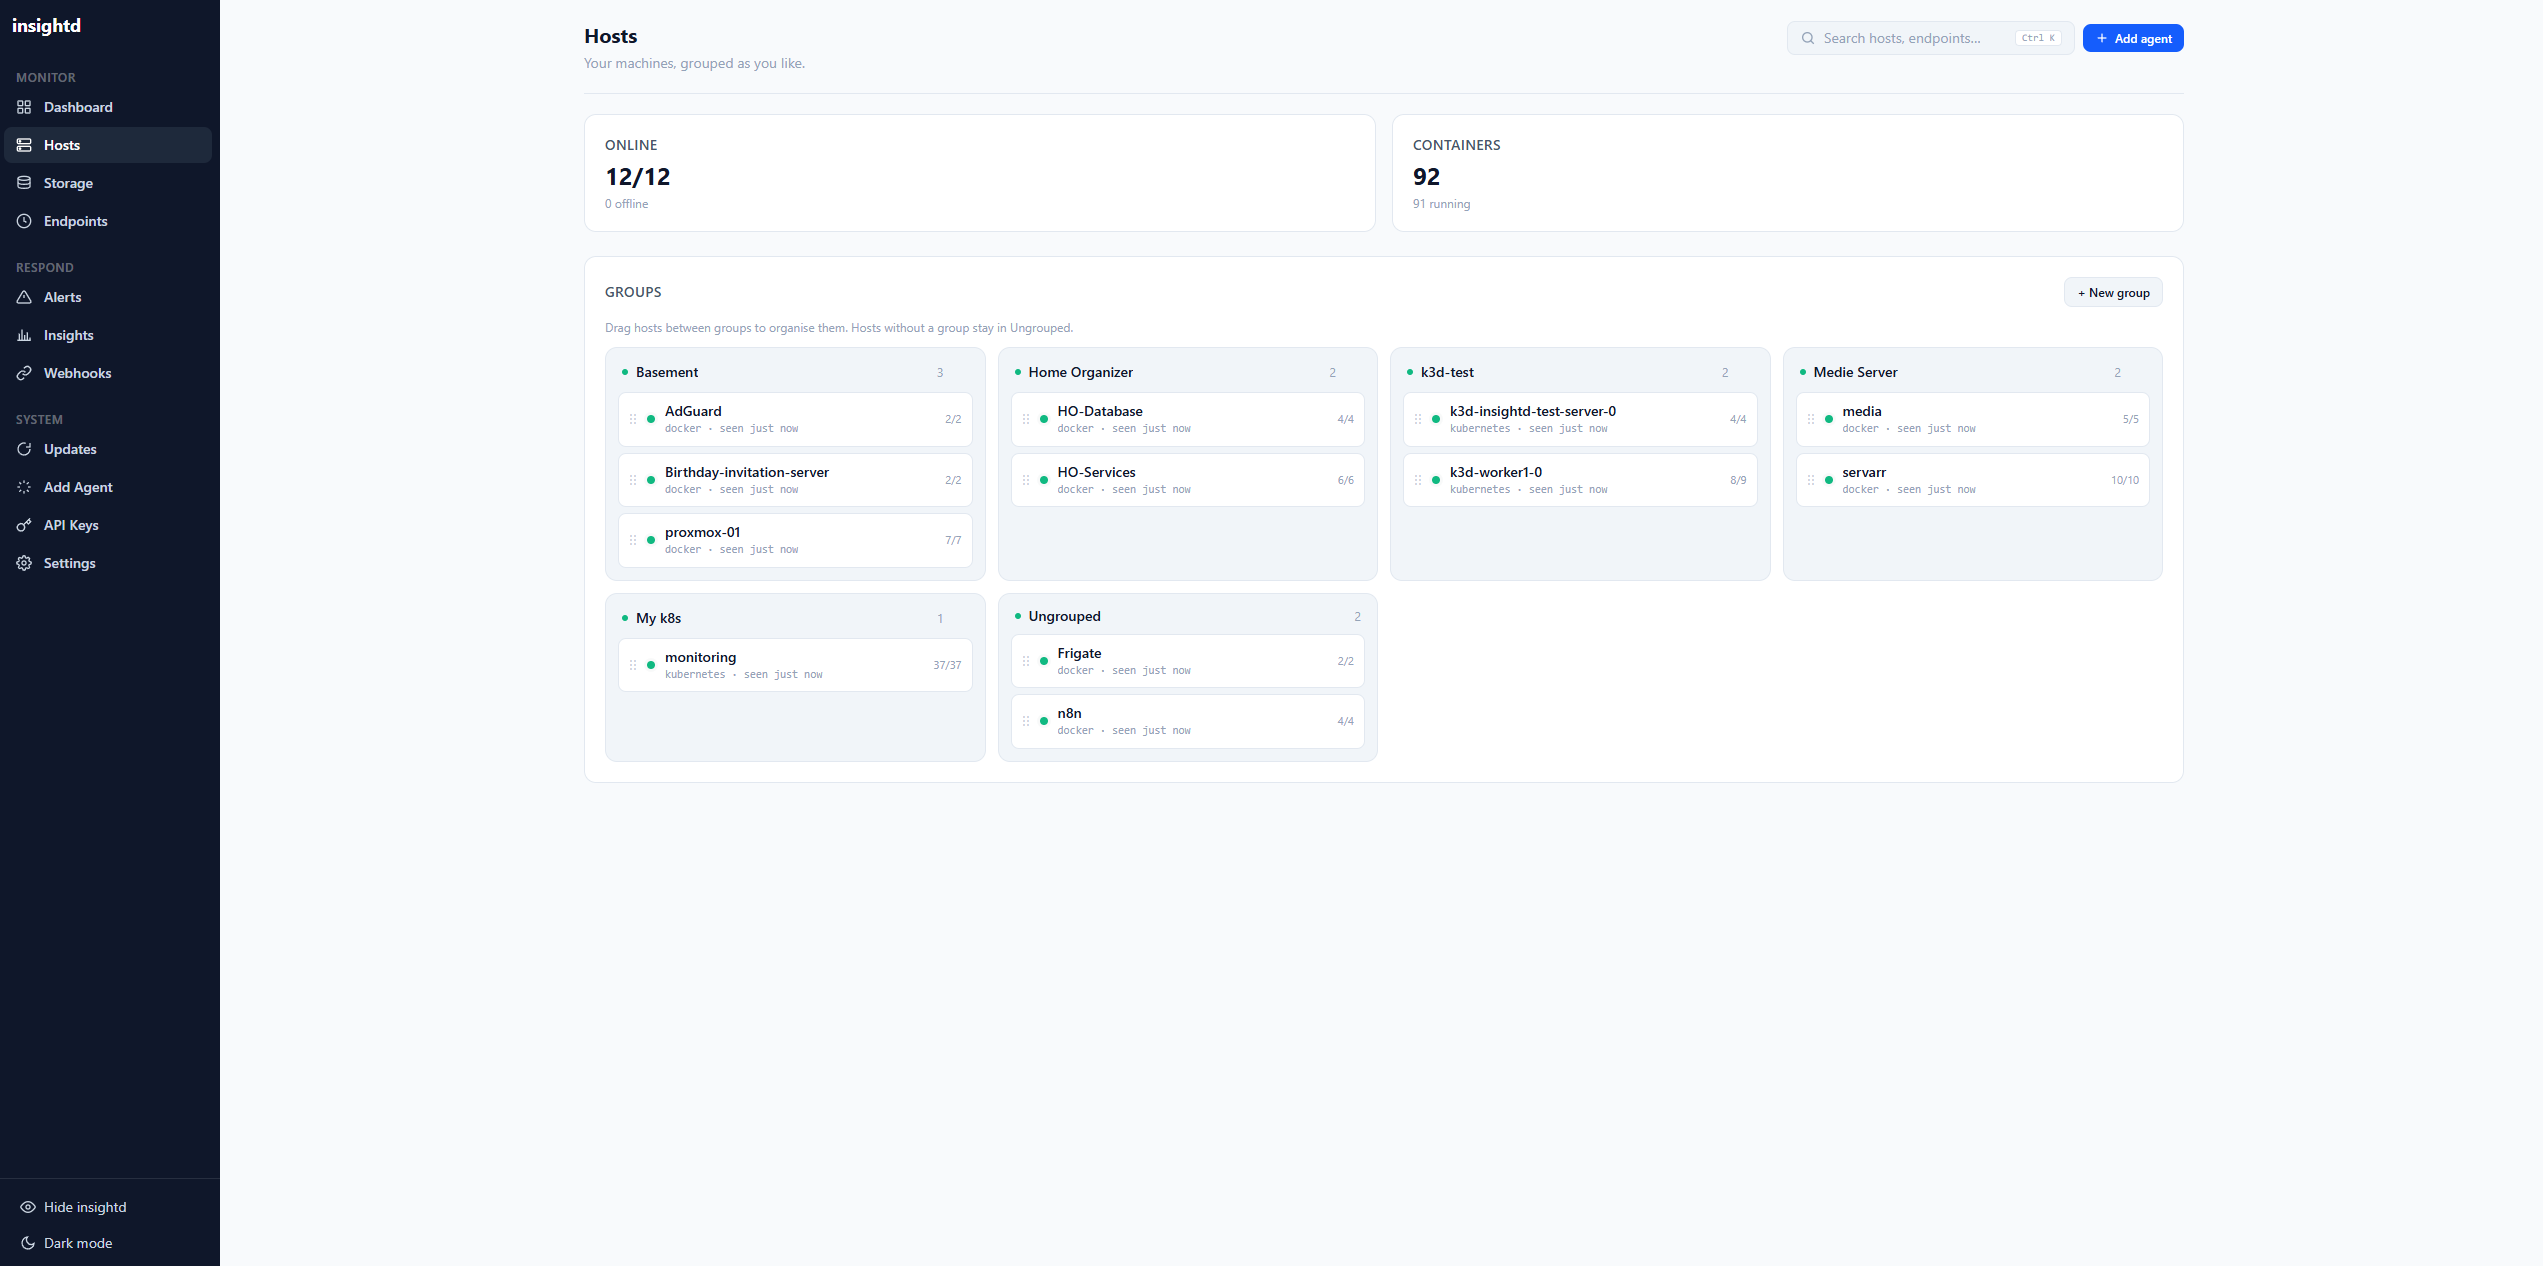
Task: Open the AdGuard host card
Action: (795, 419)
